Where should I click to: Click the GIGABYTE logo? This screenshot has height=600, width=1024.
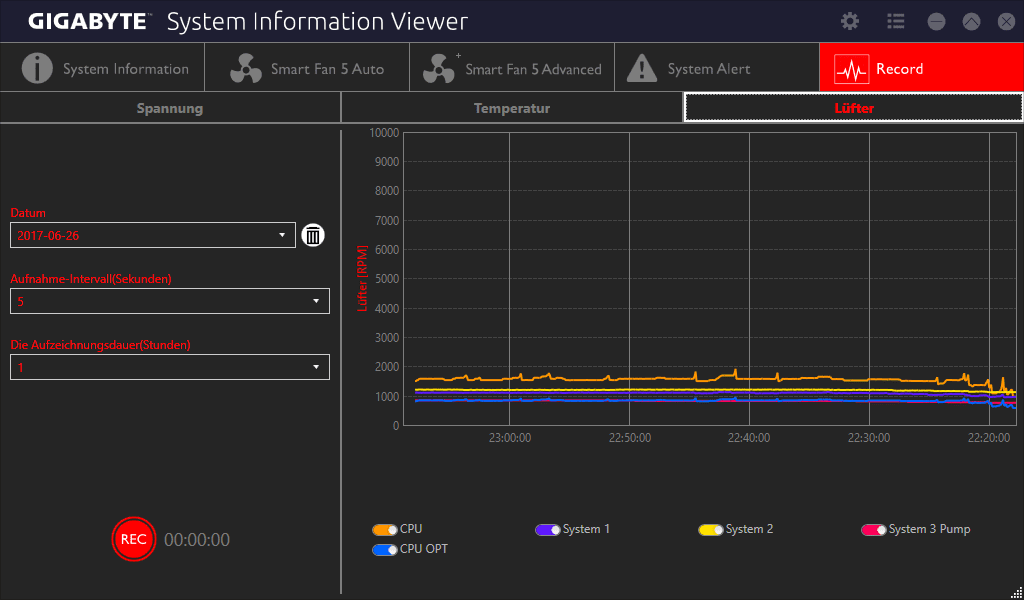pos(90,22)
